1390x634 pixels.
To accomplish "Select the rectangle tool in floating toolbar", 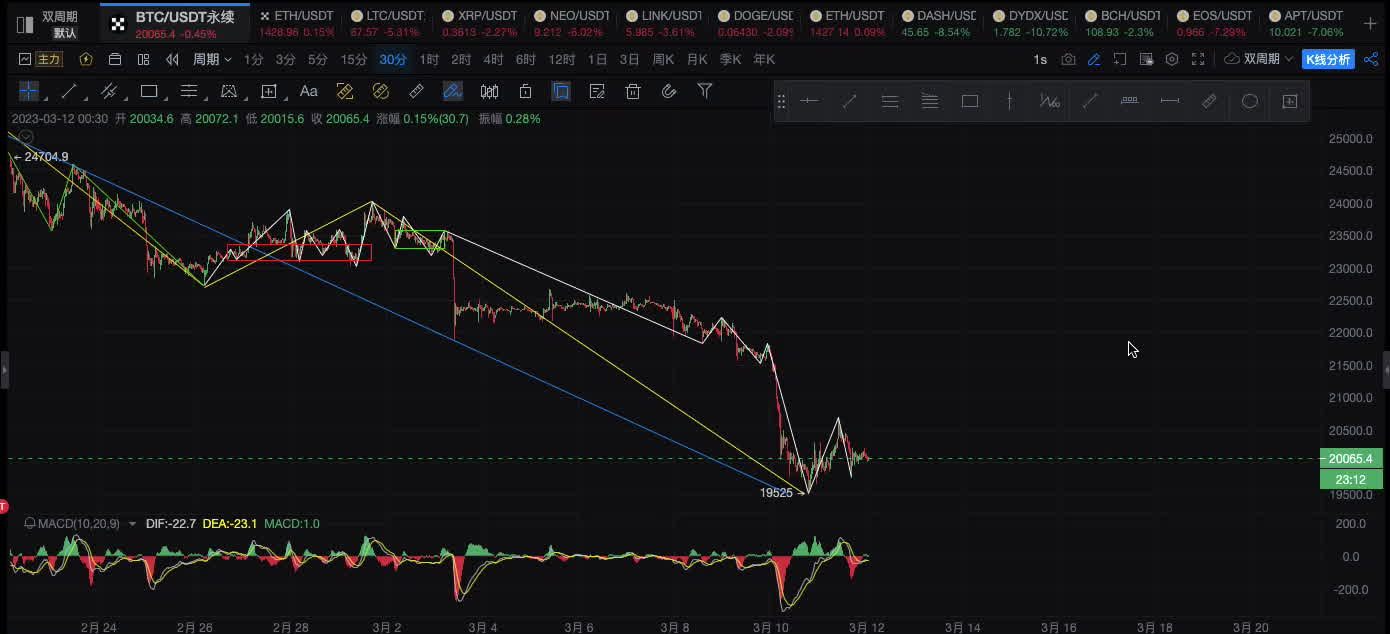I will coord(969,101).
